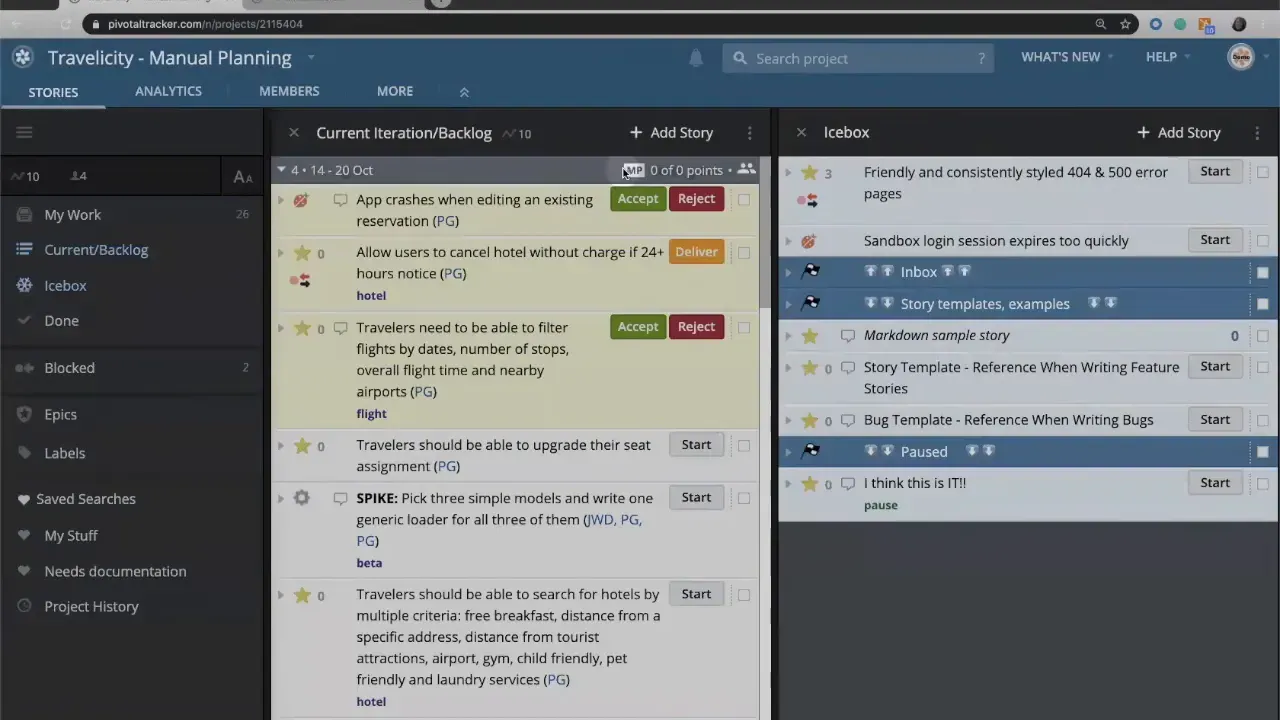Click the members icon in the iteration header
1280x720 pixels.
[x=746, y=170]
